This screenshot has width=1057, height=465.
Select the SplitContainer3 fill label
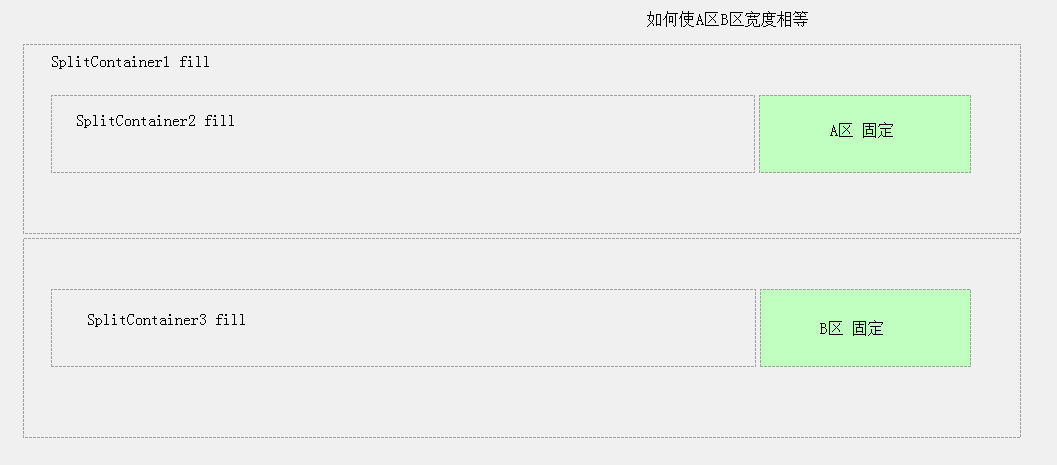coord(166,319)
